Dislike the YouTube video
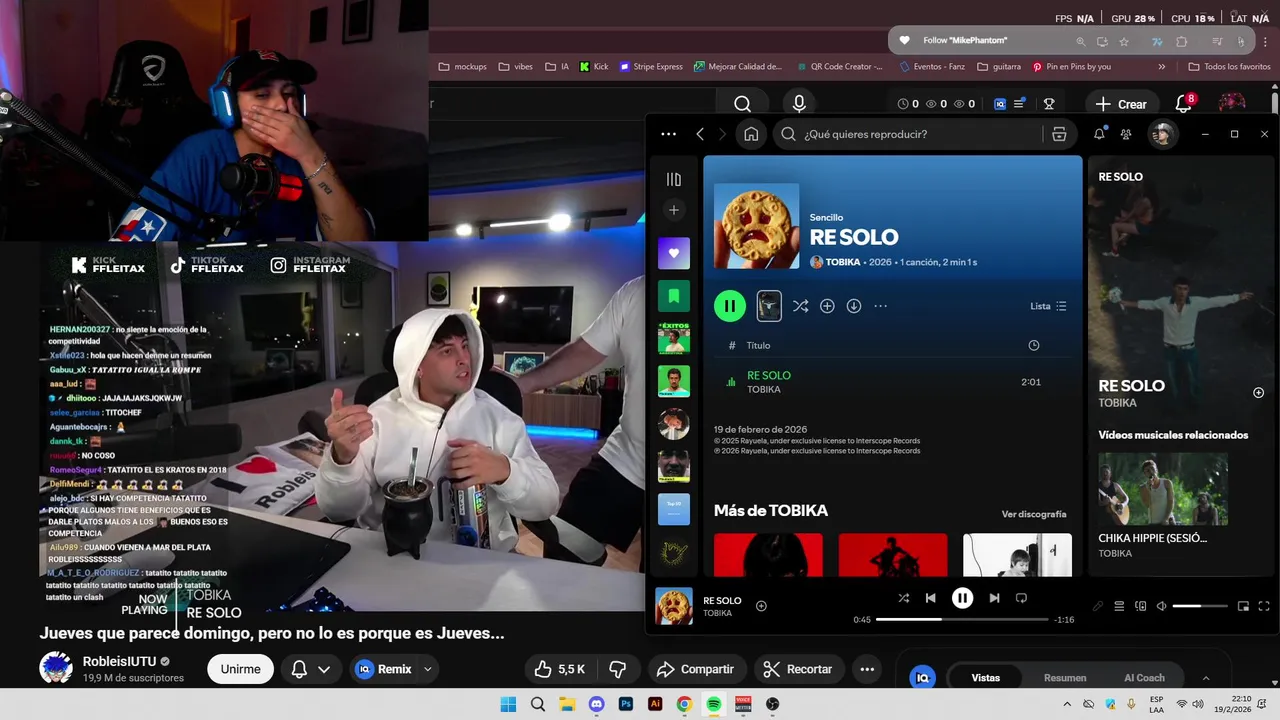The width and height of the screenshot is (1280, 720). (x=618, y=669)
